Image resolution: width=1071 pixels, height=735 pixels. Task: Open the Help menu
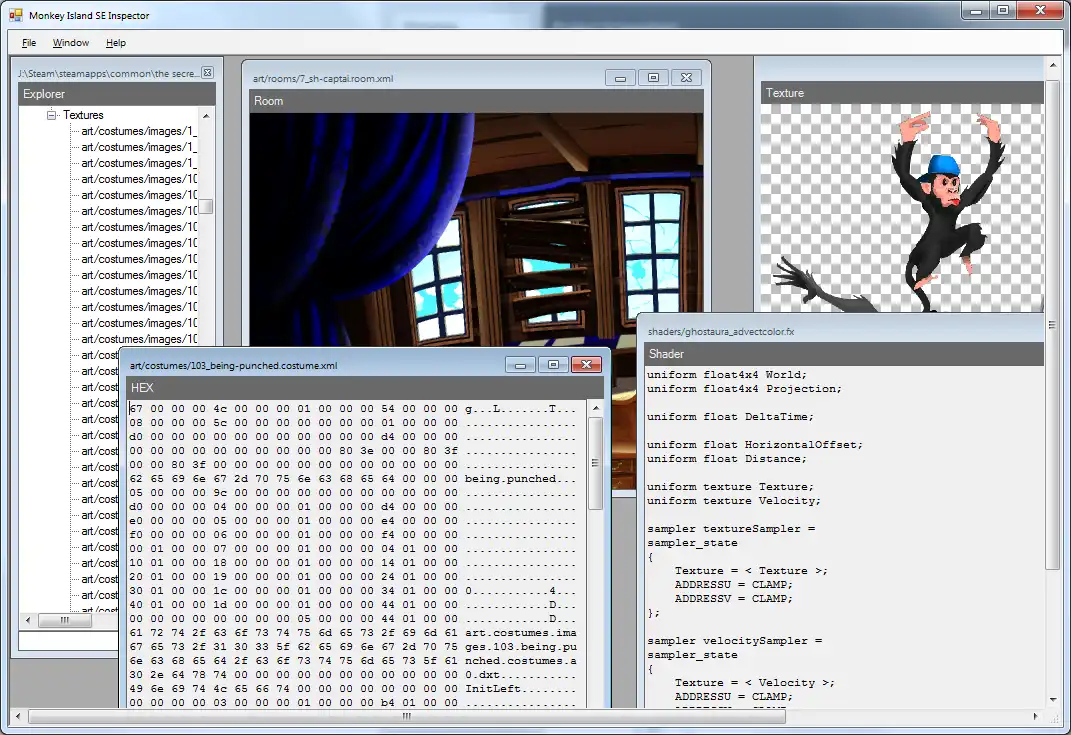coord(115,42)
